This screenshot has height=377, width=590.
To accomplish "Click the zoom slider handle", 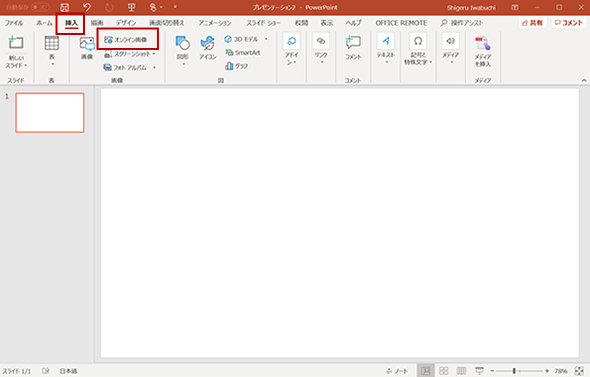I will pyautogui.click(x=514, y=371).
